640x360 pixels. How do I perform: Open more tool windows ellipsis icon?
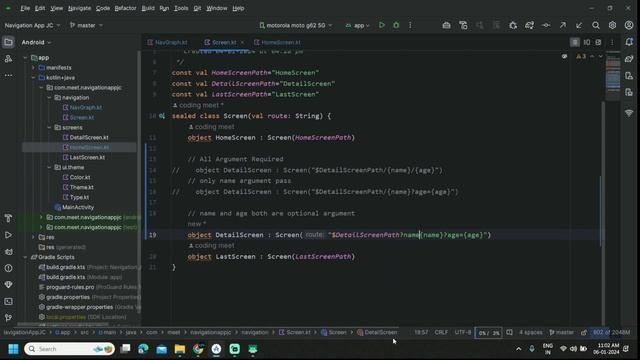8,75
